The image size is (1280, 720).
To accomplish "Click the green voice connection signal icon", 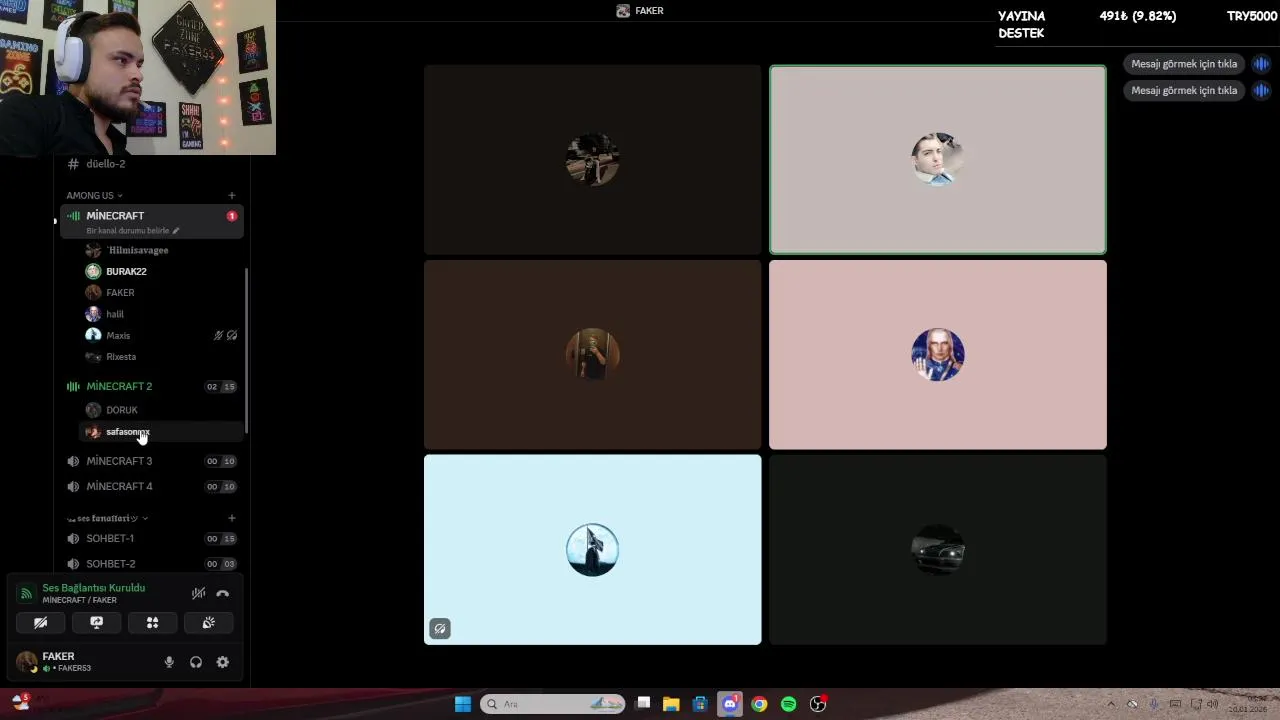I will pos(27,594).
